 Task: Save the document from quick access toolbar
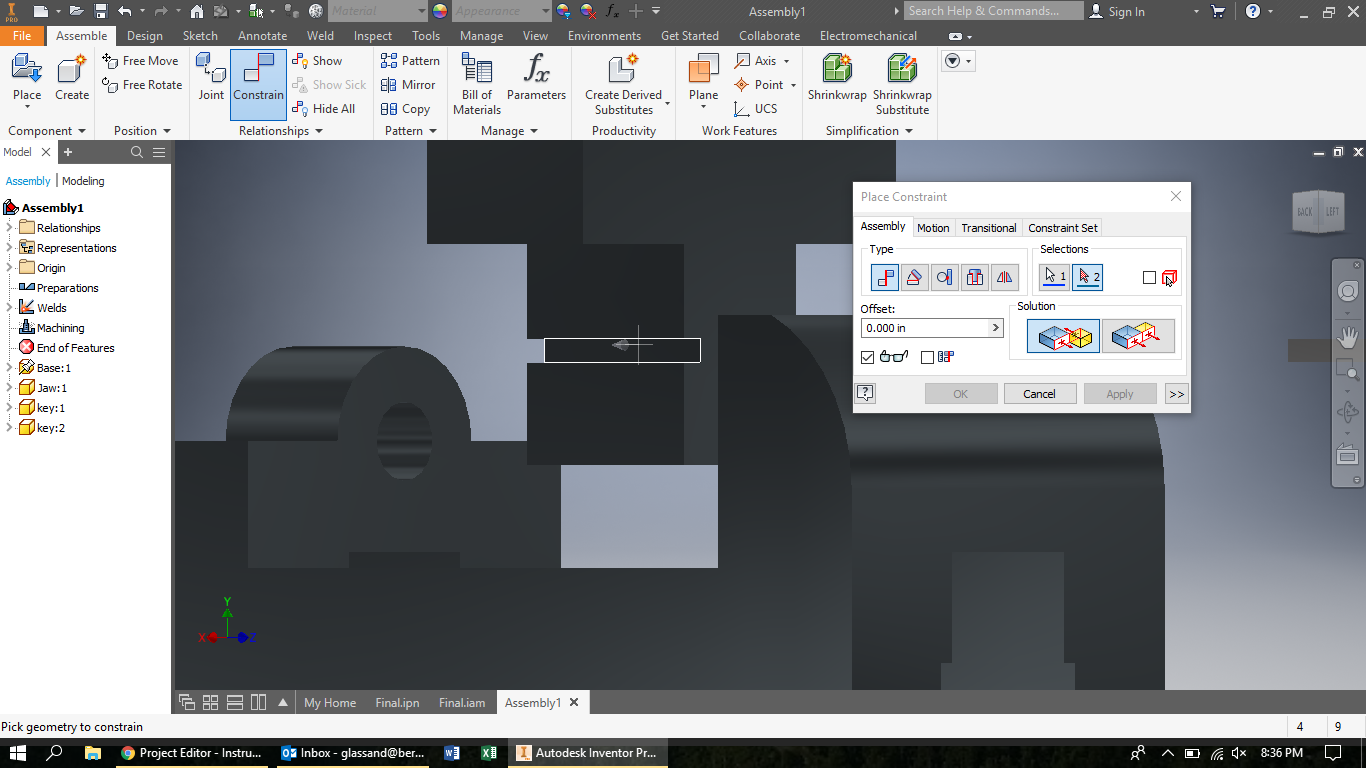pos(101,11)
